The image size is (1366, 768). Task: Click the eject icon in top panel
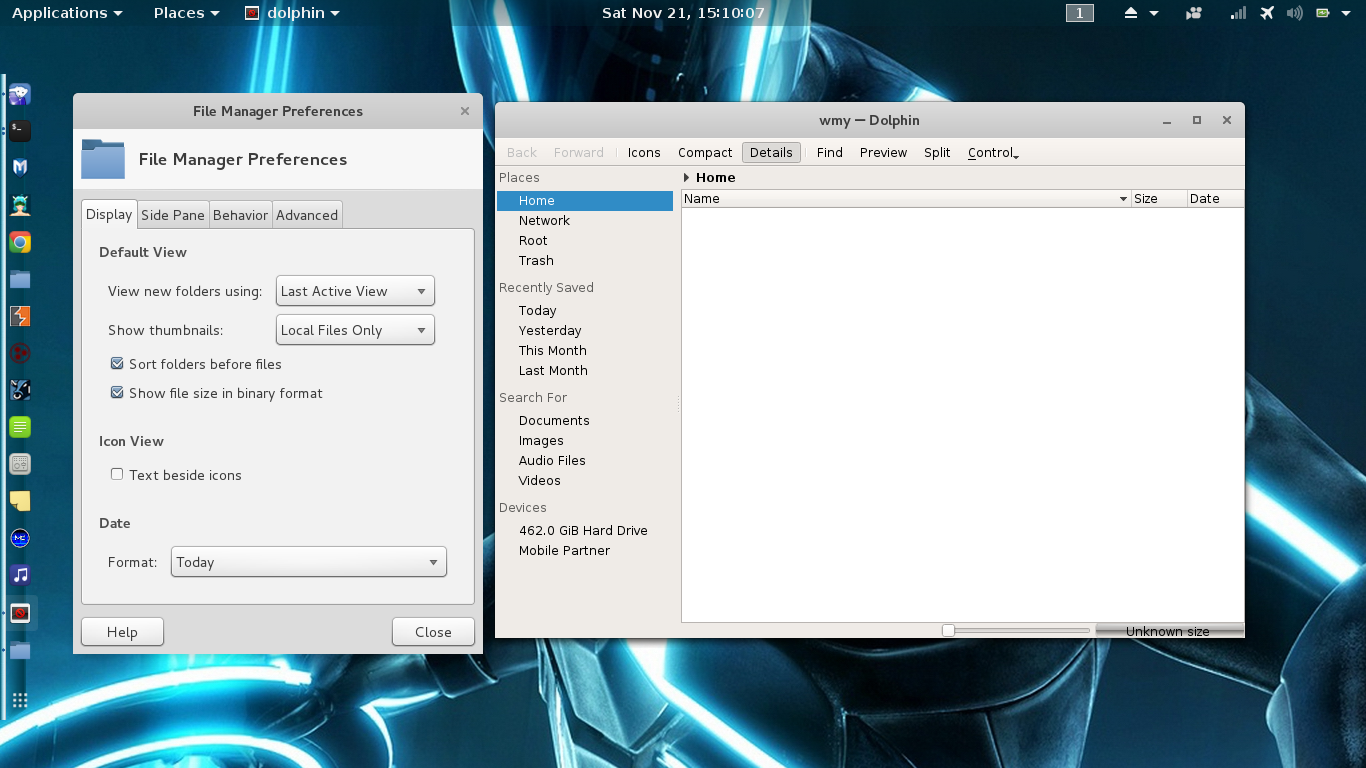(x=1131, y=13)
